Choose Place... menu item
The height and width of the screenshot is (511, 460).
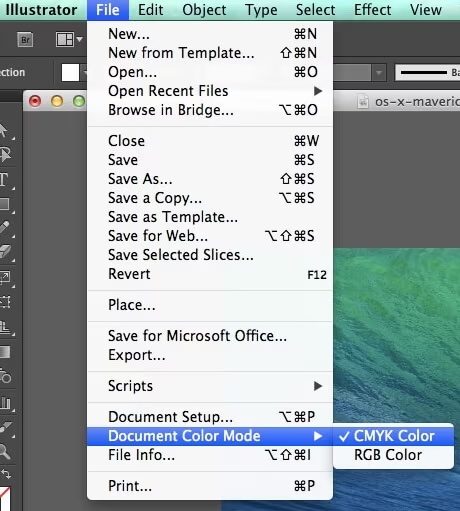coord(210,305)
